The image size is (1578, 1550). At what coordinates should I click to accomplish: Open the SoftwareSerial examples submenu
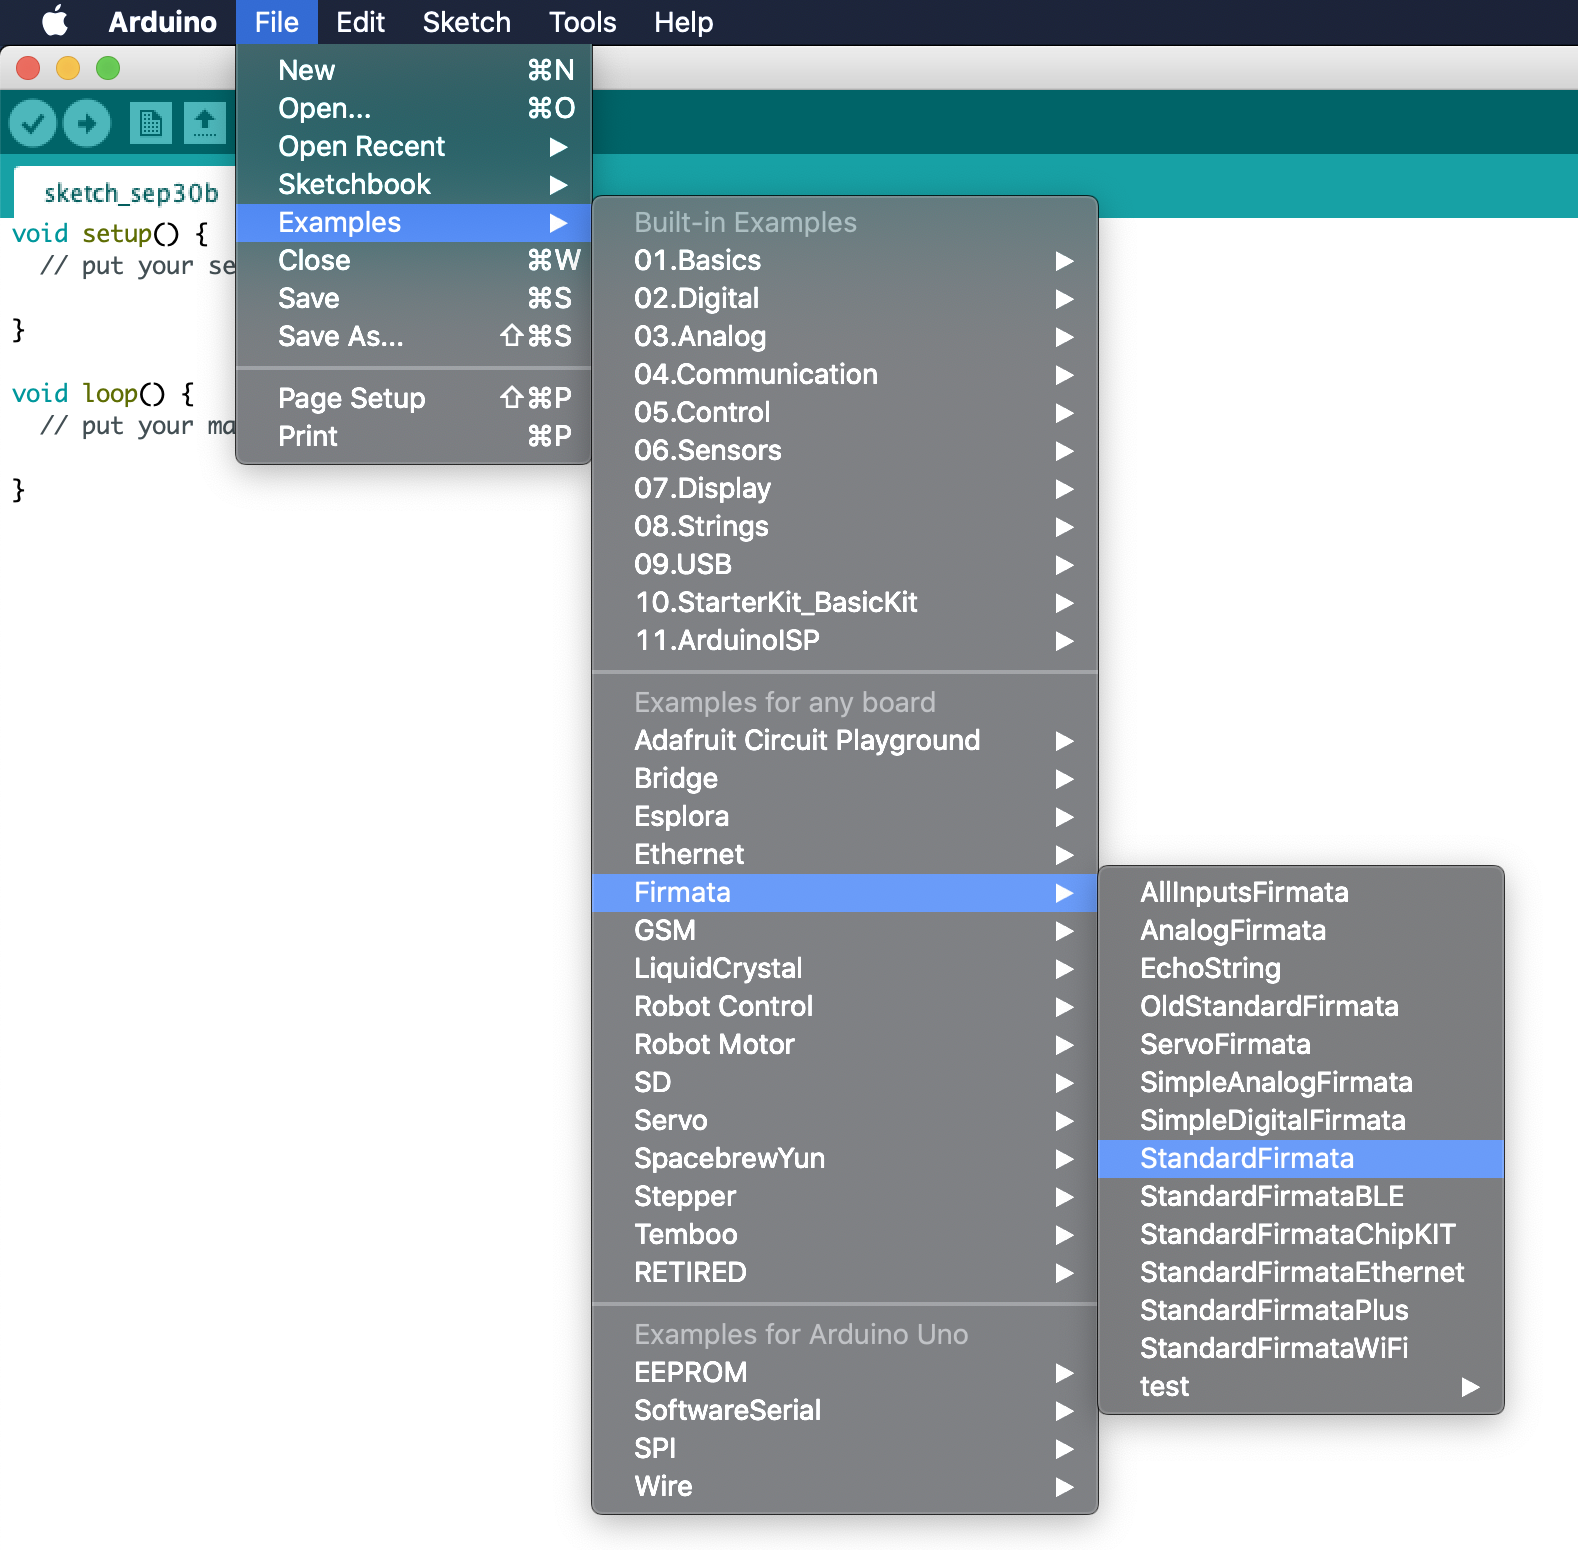click(x=845, y=1410)
